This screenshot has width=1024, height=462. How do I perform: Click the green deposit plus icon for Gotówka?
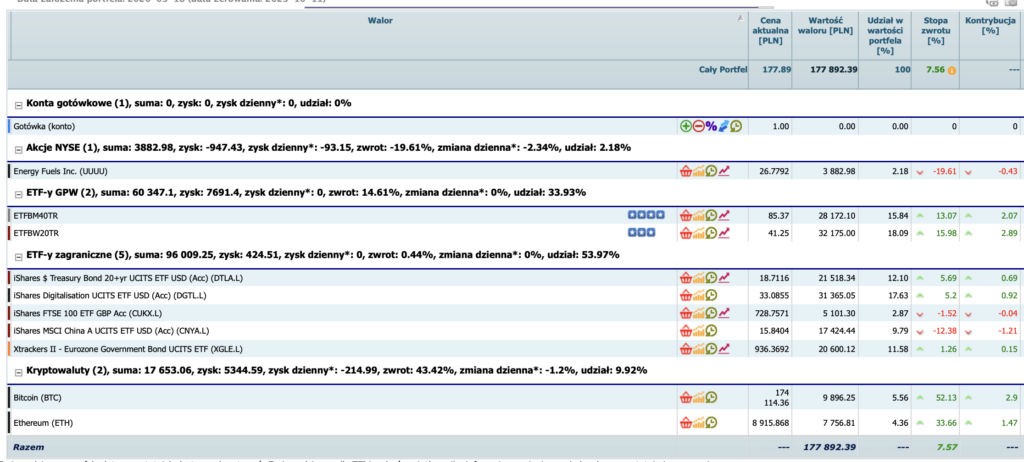(x=685, y=126)
